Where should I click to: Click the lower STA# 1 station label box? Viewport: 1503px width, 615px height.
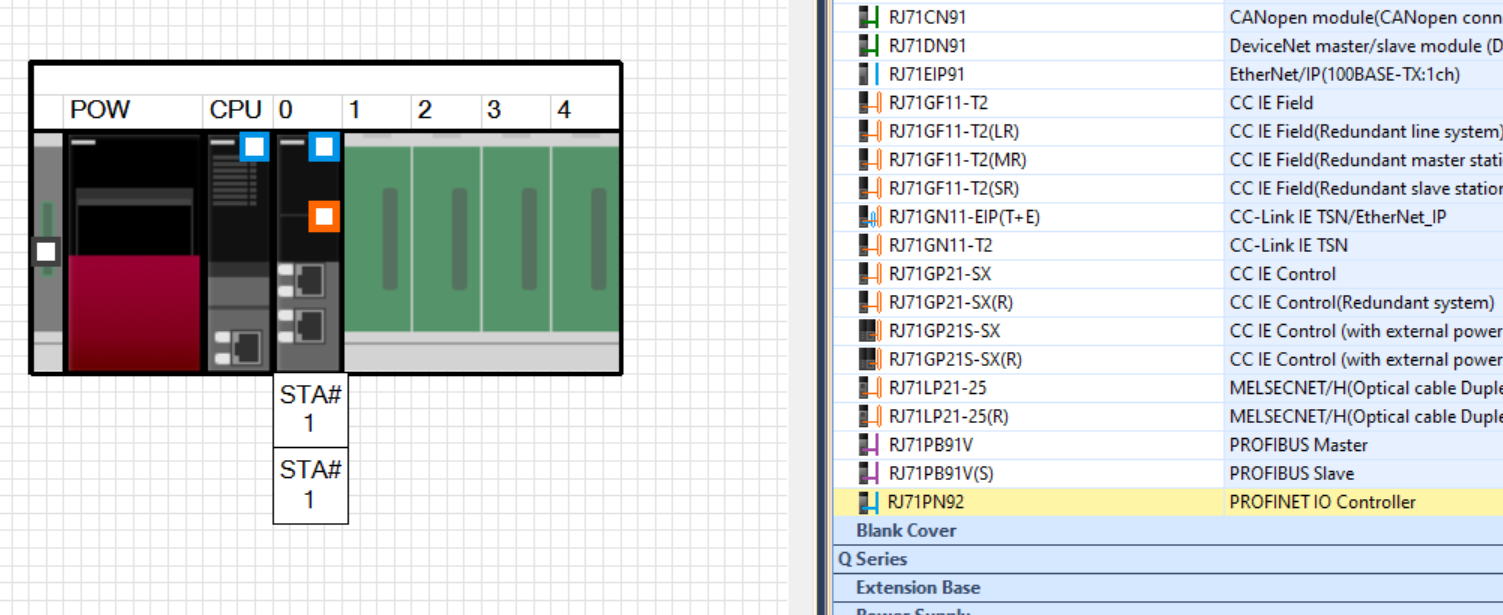311,485
